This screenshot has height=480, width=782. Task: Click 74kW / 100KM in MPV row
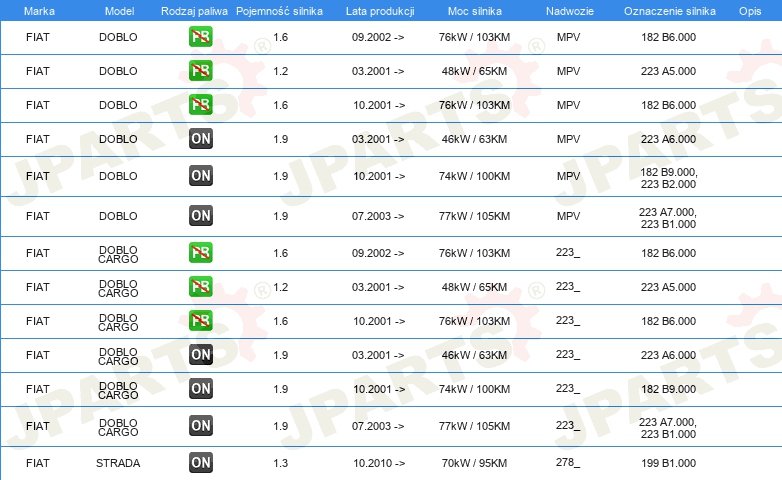474,176
